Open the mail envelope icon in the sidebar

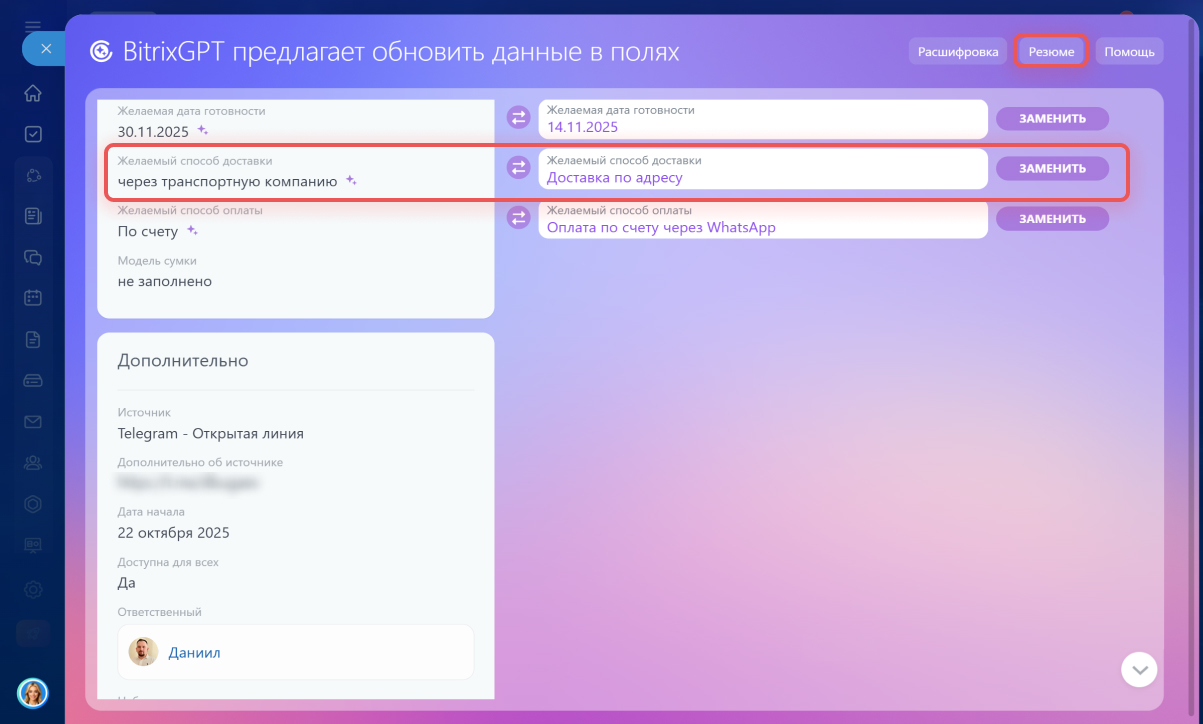(33, 421)
